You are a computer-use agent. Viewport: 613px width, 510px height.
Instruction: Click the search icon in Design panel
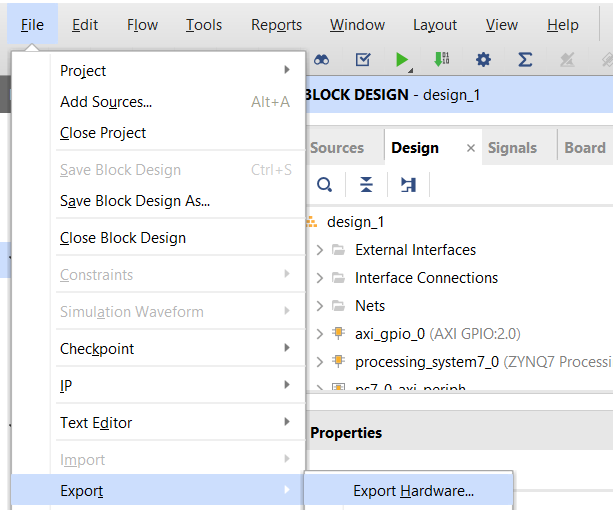[x=324, y=184]
